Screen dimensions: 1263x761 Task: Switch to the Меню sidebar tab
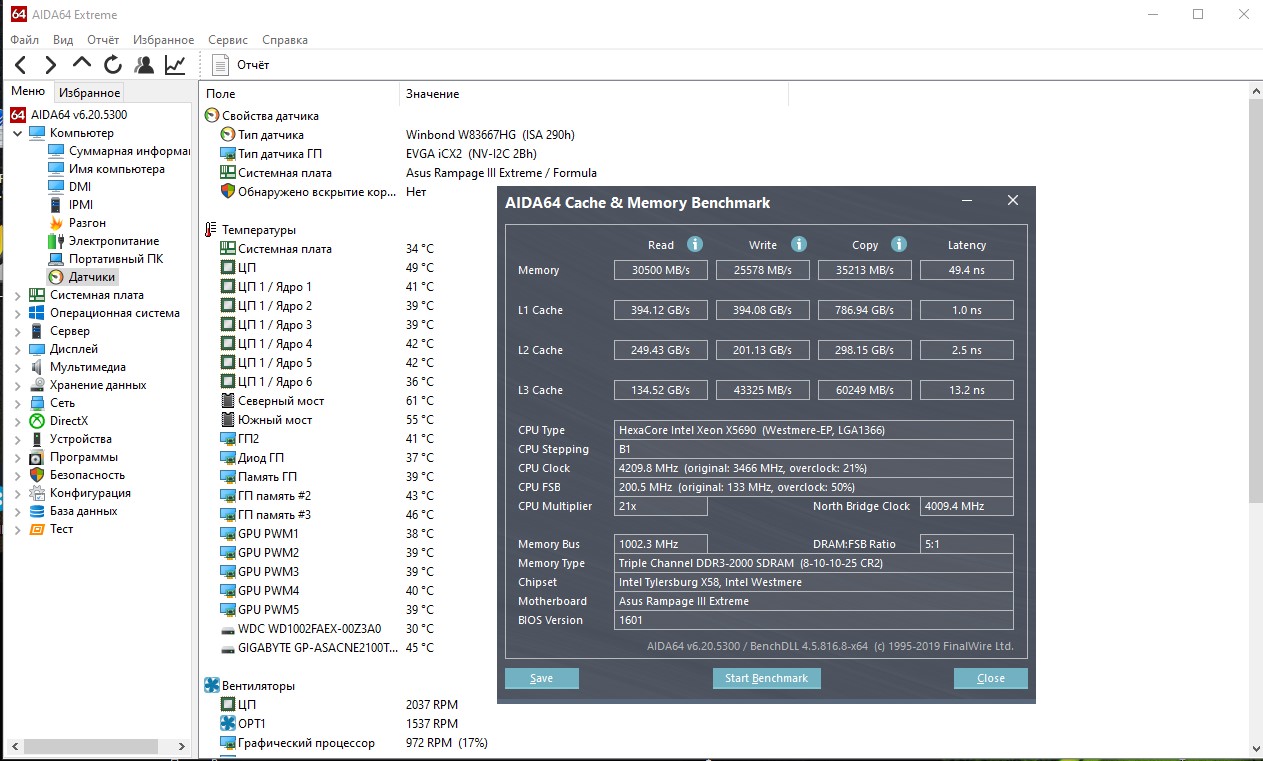click(x=28, y=92)
